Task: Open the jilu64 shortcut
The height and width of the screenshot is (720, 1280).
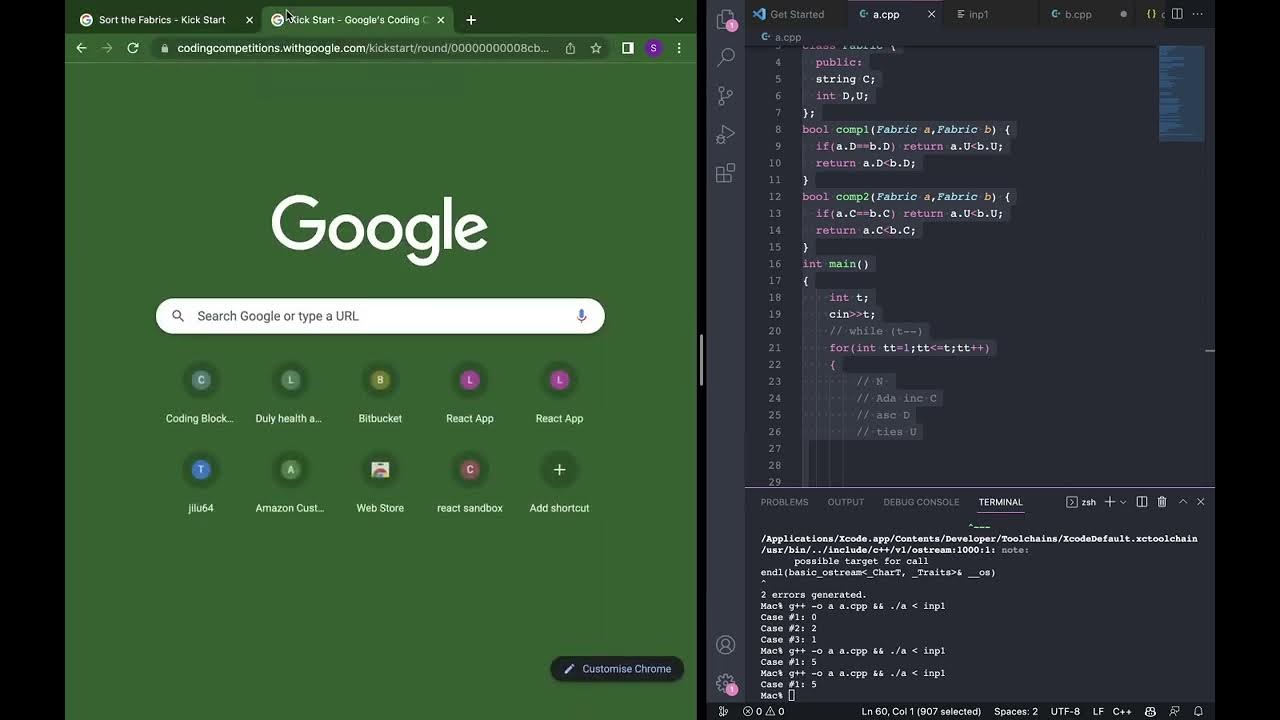Action: (x=200, y=484)
